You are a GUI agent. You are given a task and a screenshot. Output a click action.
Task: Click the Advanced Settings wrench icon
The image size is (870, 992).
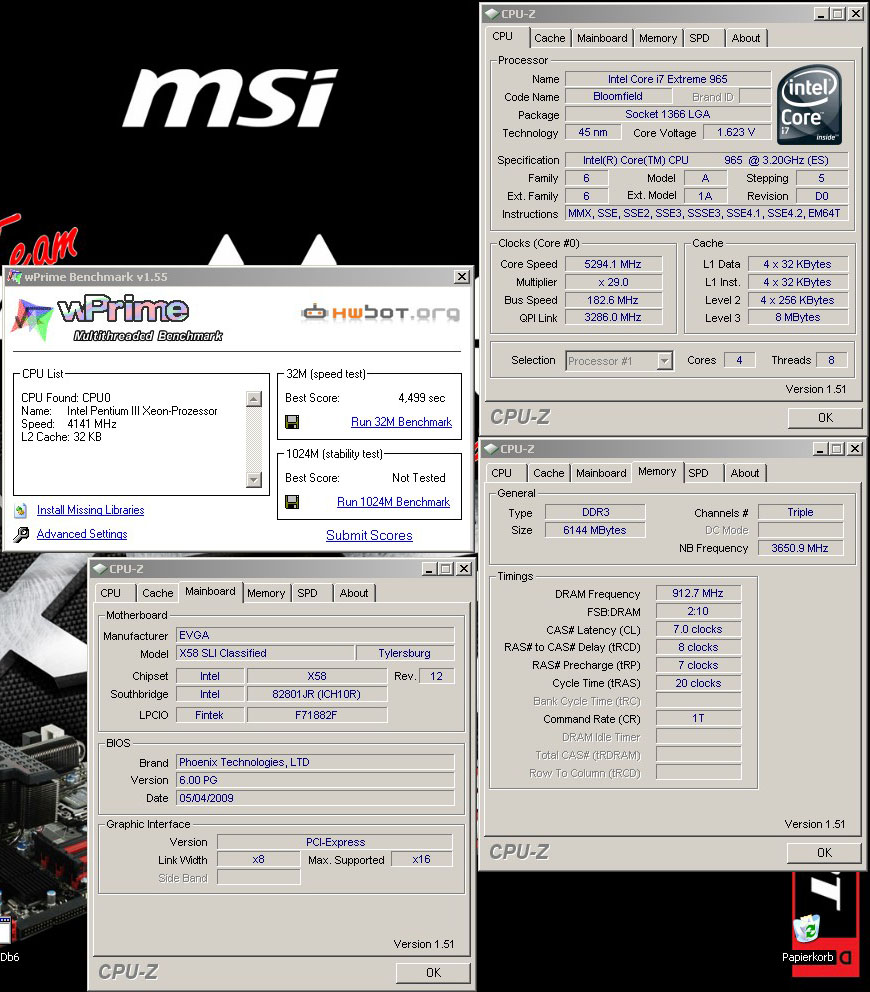21,535
